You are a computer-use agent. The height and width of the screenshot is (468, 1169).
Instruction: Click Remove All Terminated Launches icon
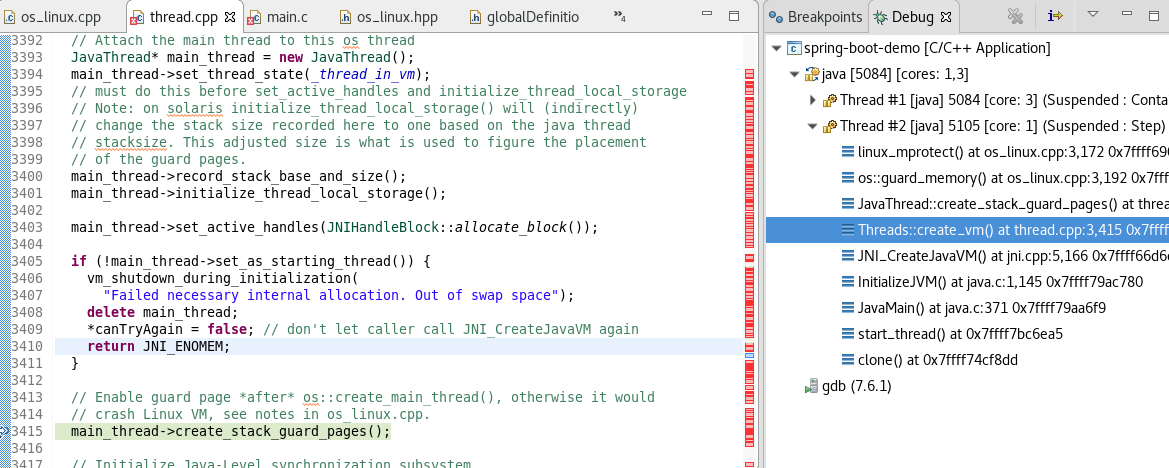(x=1015, y=15)
